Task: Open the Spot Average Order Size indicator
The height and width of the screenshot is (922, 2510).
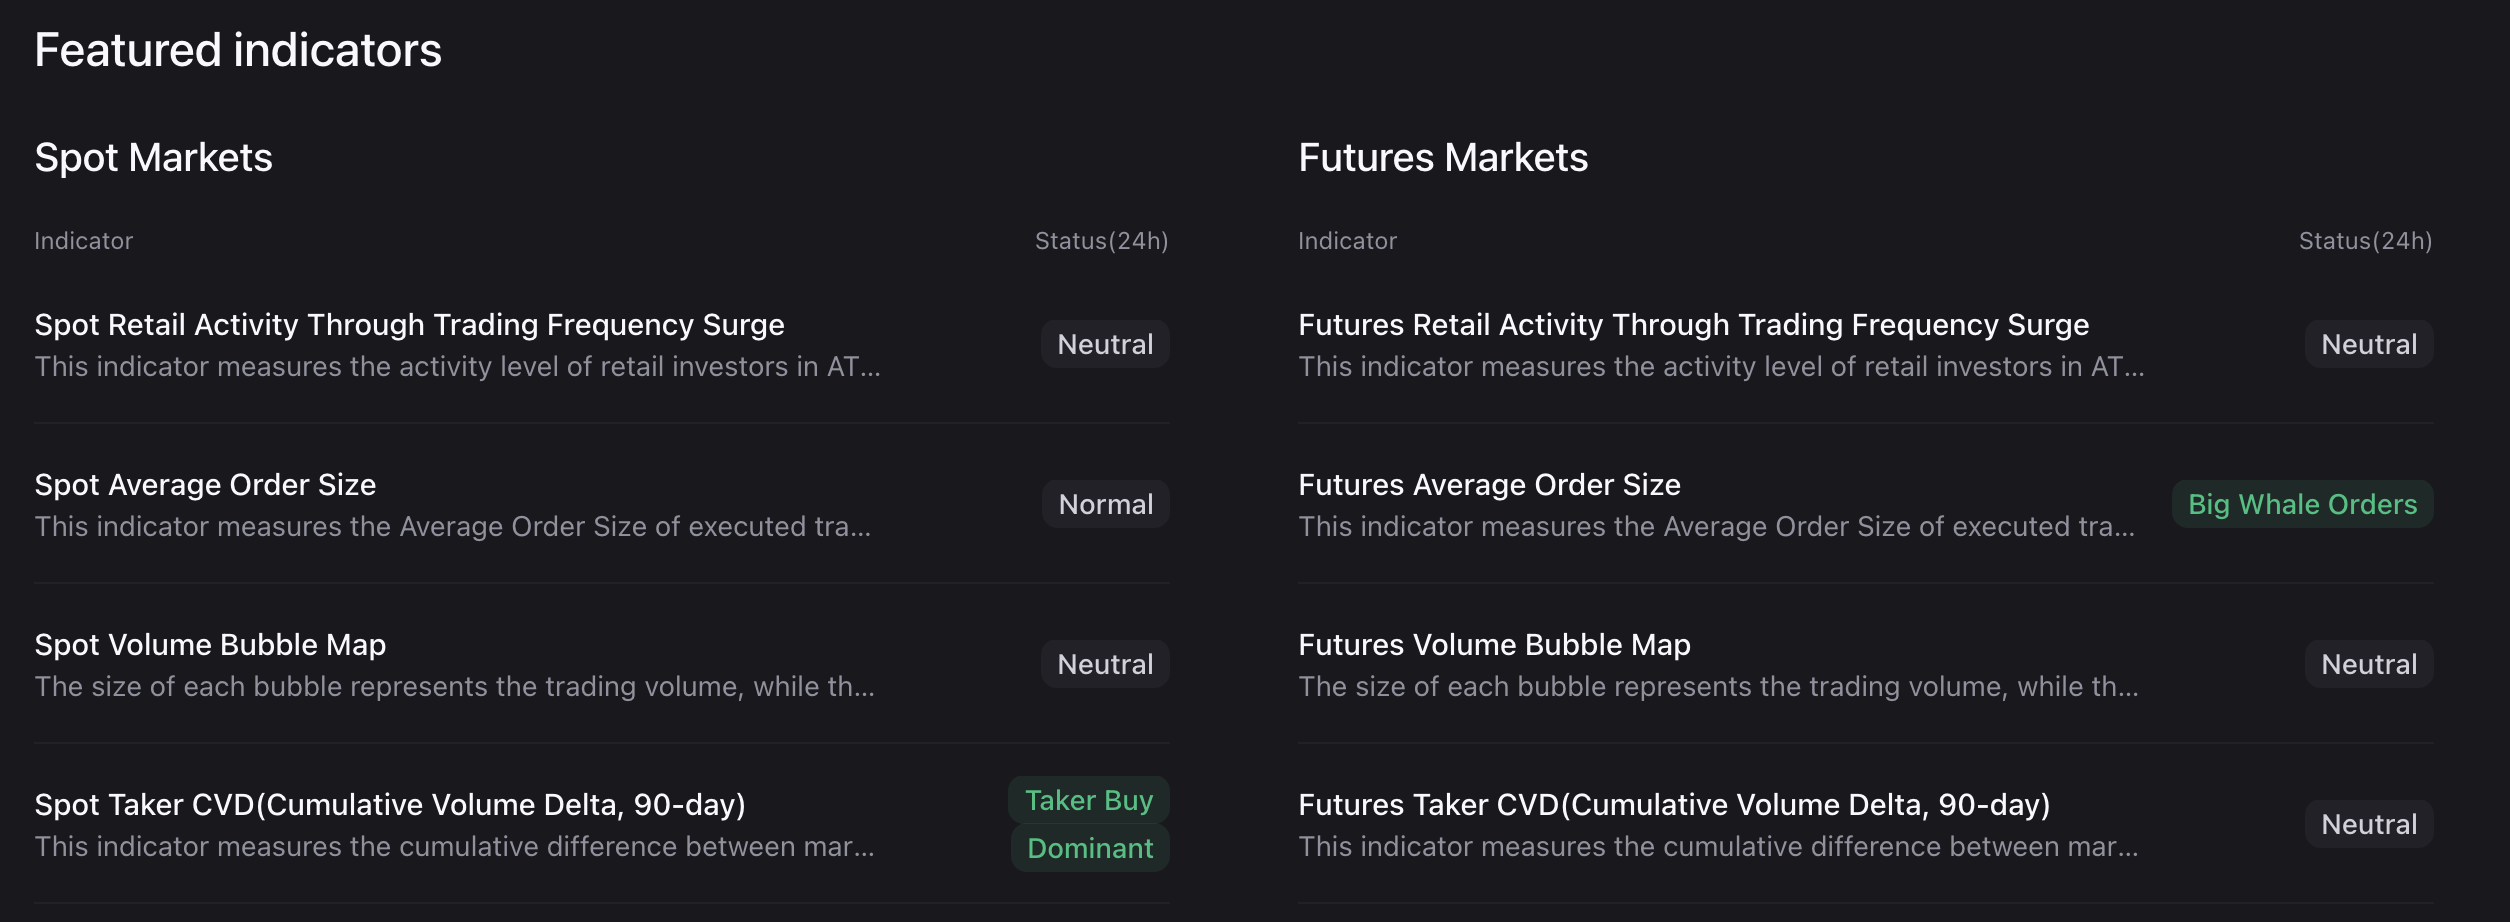Action: [x=205, y=484]
